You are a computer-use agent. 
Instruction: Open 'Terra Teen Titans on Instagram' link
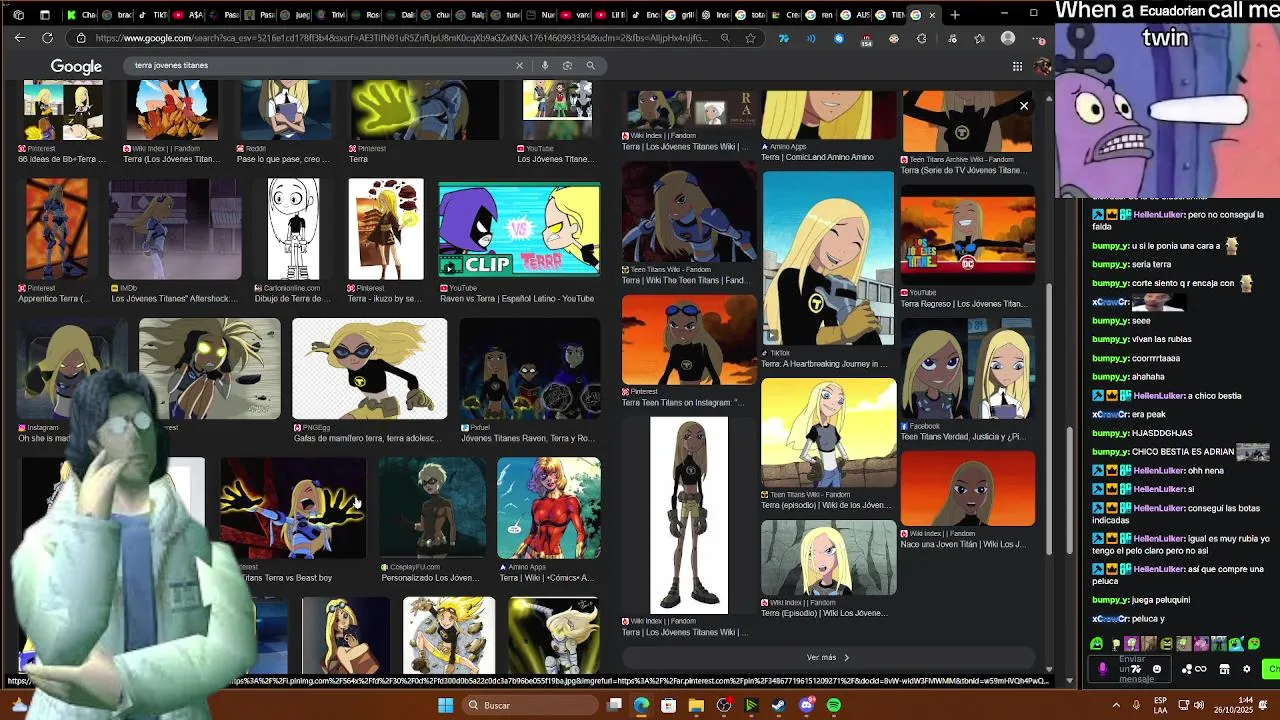click(683, 402)
